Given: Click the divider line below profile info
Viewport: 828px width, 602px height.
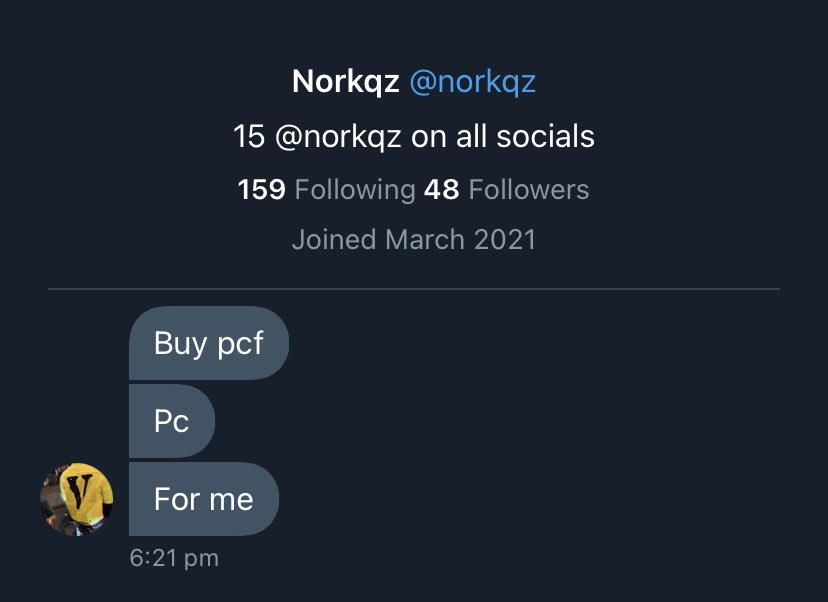Looking at the screenshot, I should click(413, 289).
